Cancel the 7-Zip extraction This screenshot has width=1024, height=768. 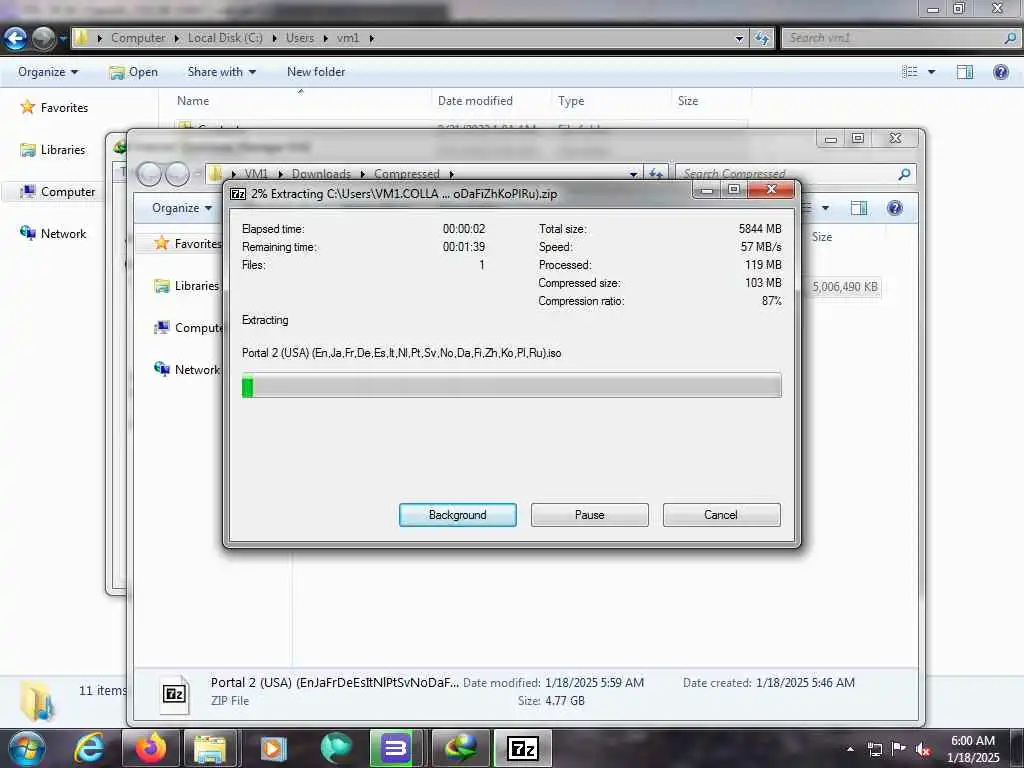(721, 515)
